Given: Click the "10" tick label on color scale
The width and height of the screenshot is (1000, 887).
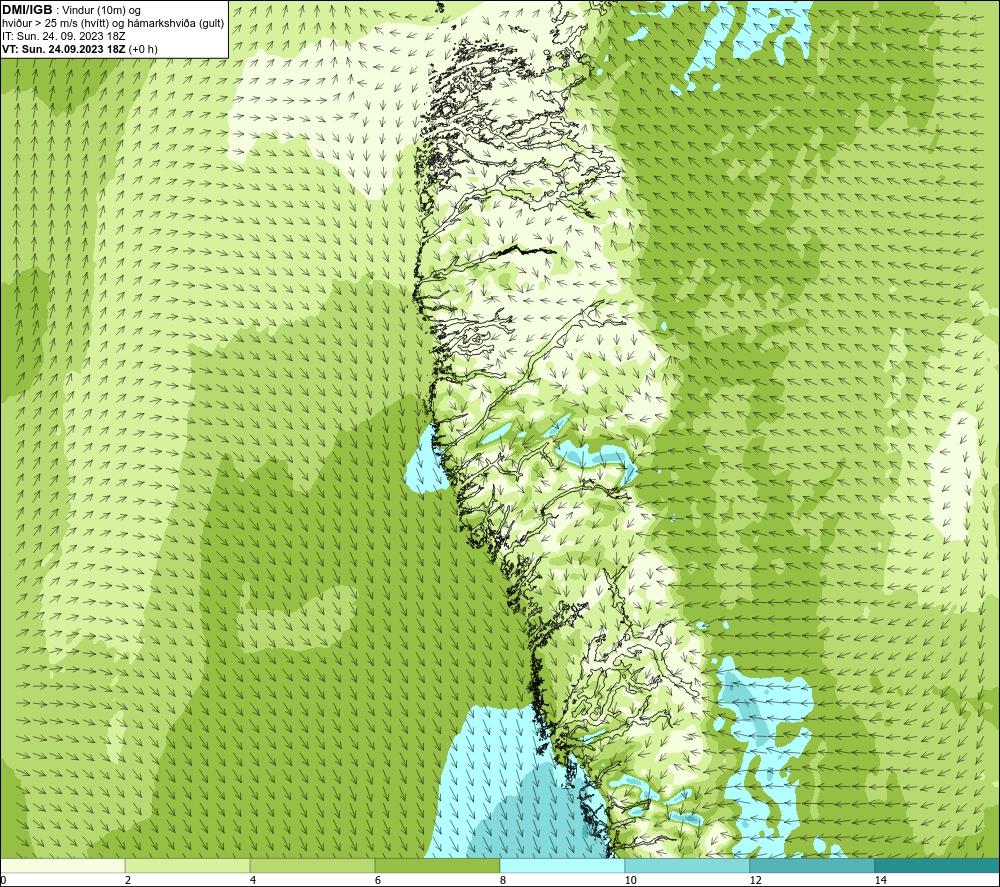Looking at the screenshot, I should click(630, 880).
